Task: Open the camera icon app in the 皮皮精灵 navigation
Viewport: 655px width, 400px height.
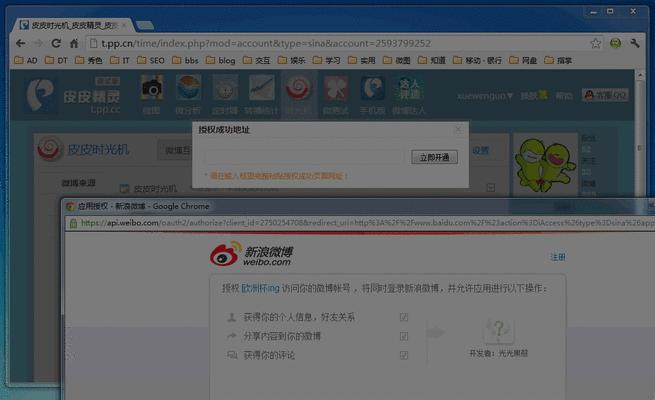Action: (x=152, y=87)
